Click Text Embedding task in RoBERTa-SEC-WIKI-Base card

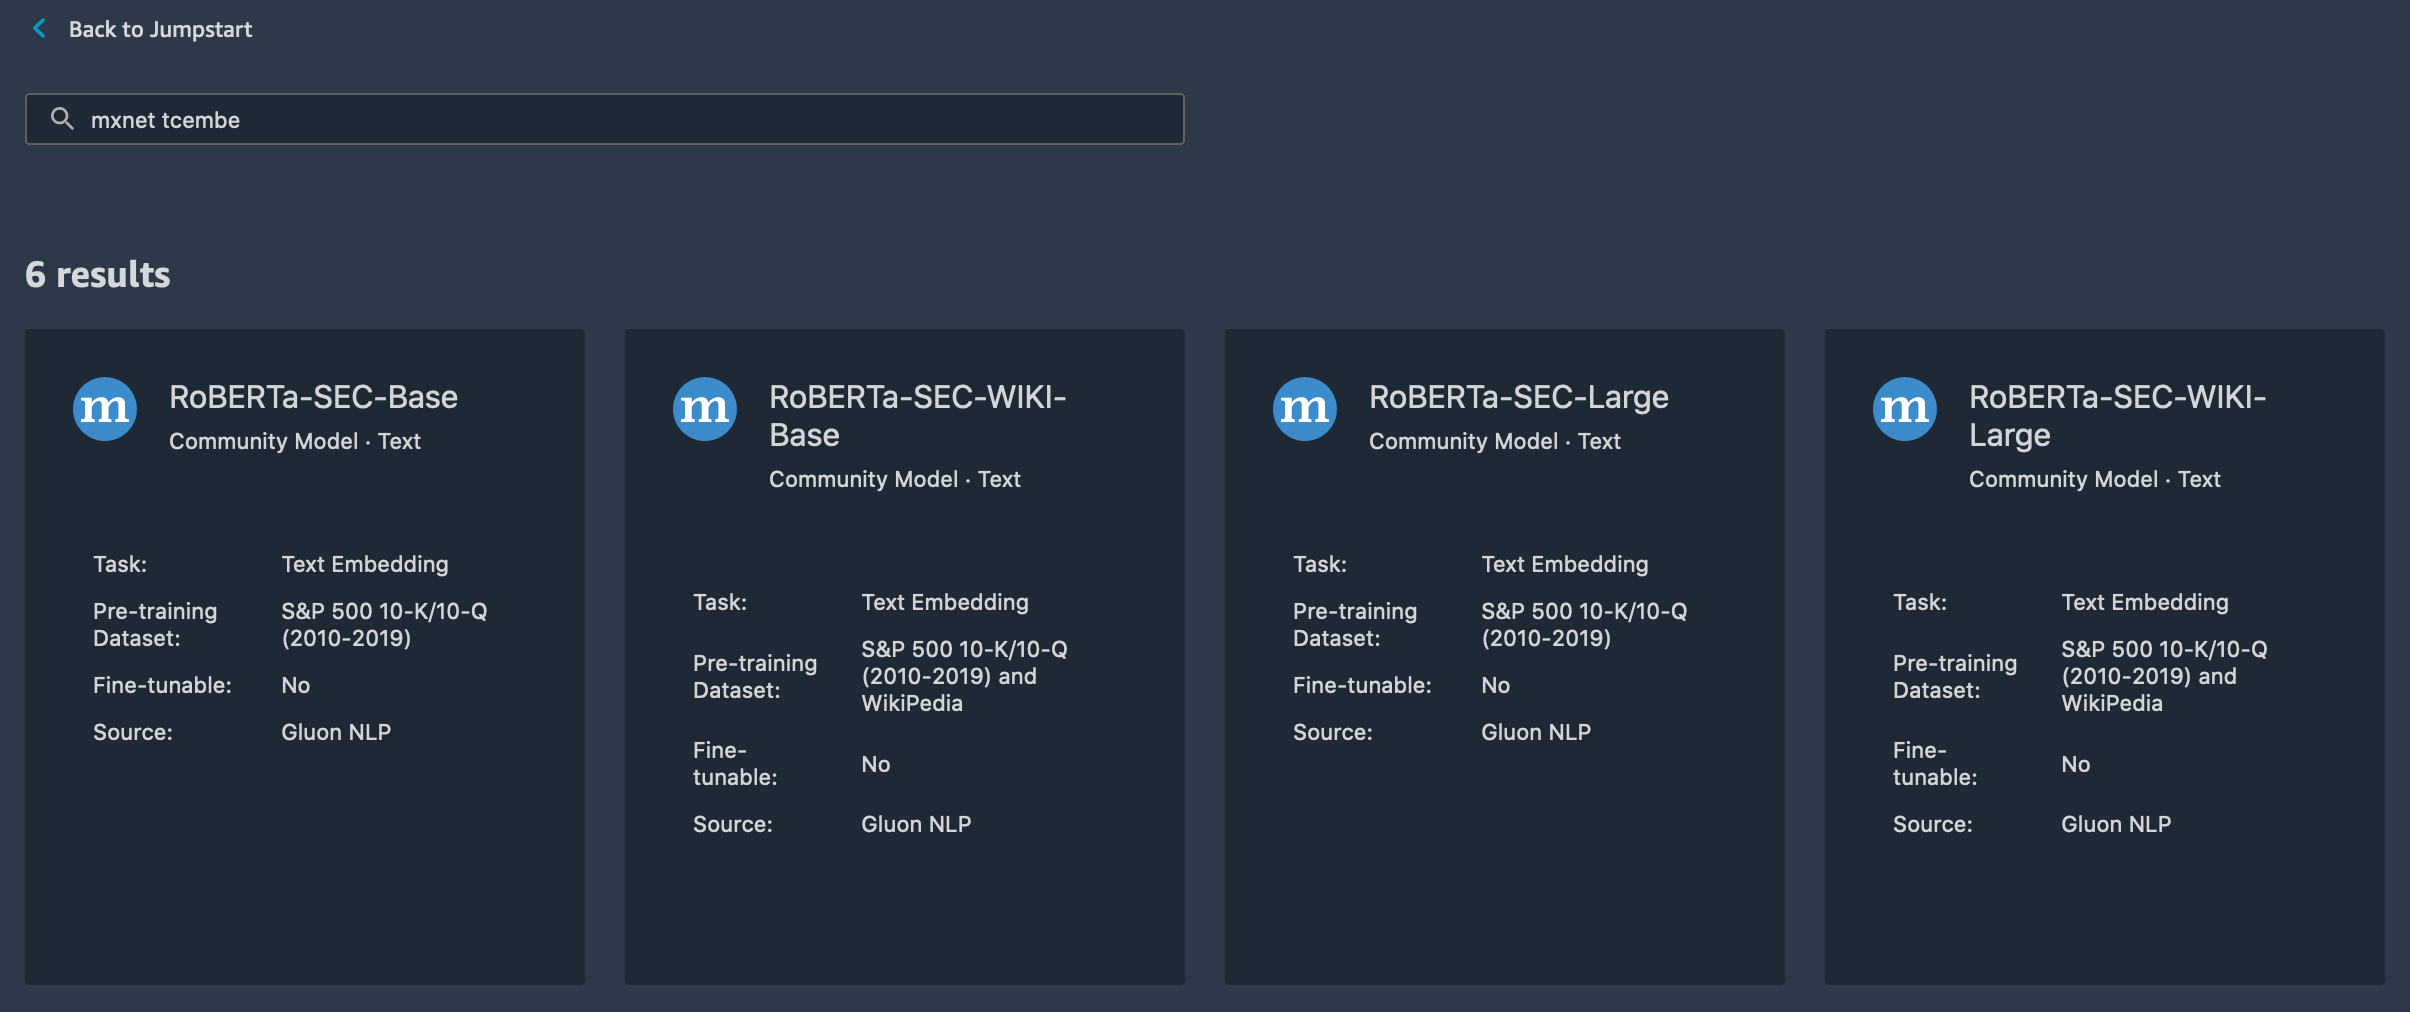[x=945, y=602]
